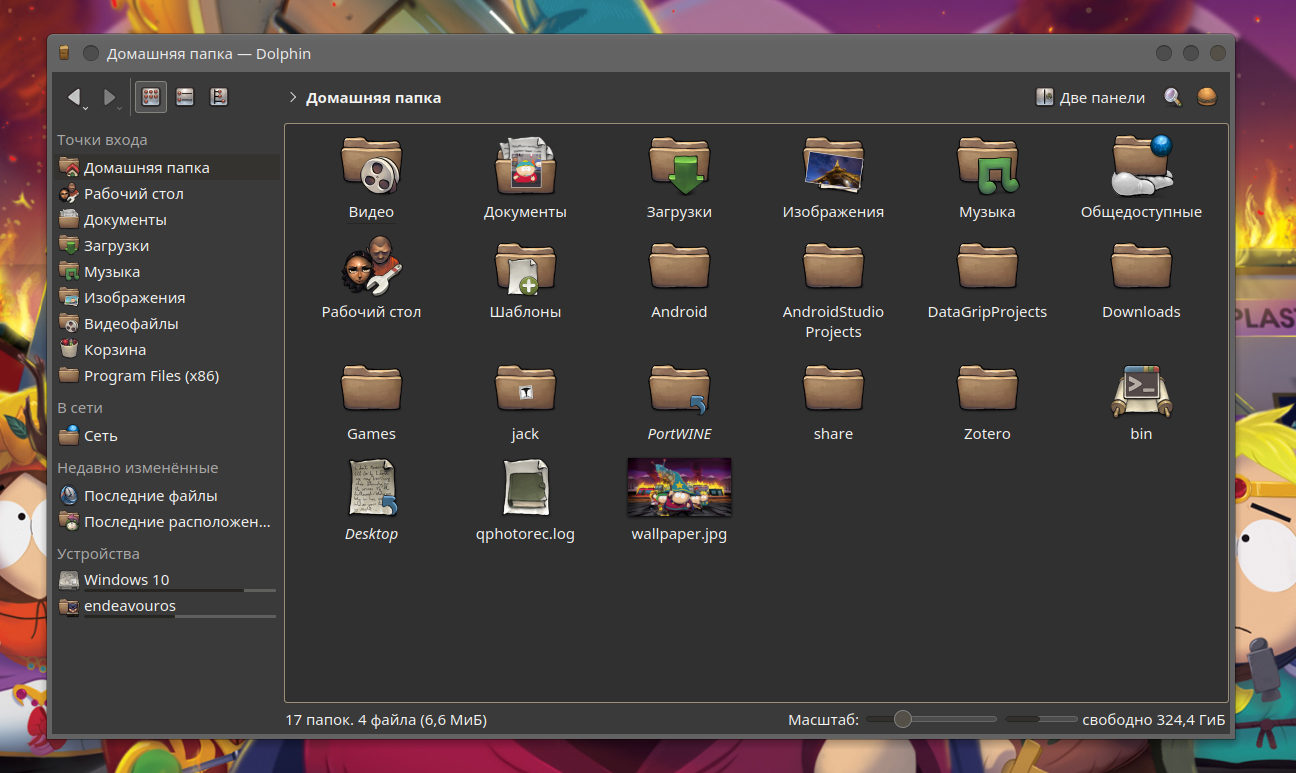Open Загрузки in the places sidebar
1296x773 pixels.
(x=168, y=246)
